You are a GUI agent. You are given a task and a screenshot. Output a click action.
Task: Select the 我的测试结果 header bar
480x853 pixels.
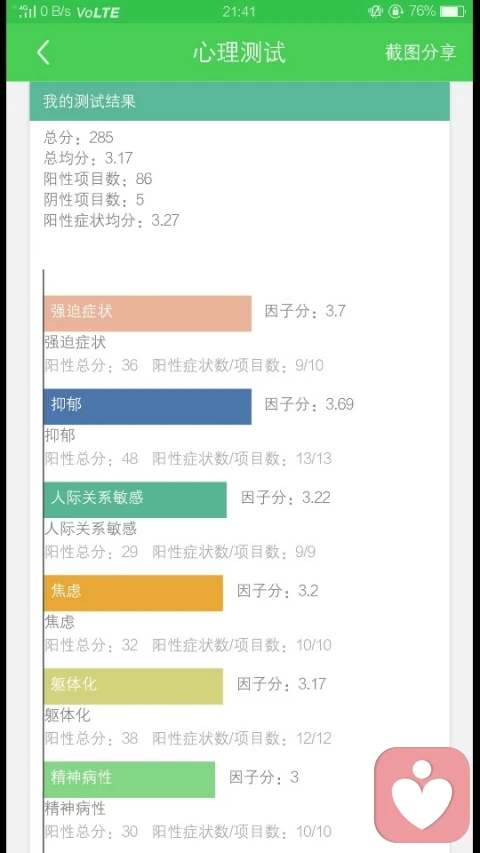(239, 101)
